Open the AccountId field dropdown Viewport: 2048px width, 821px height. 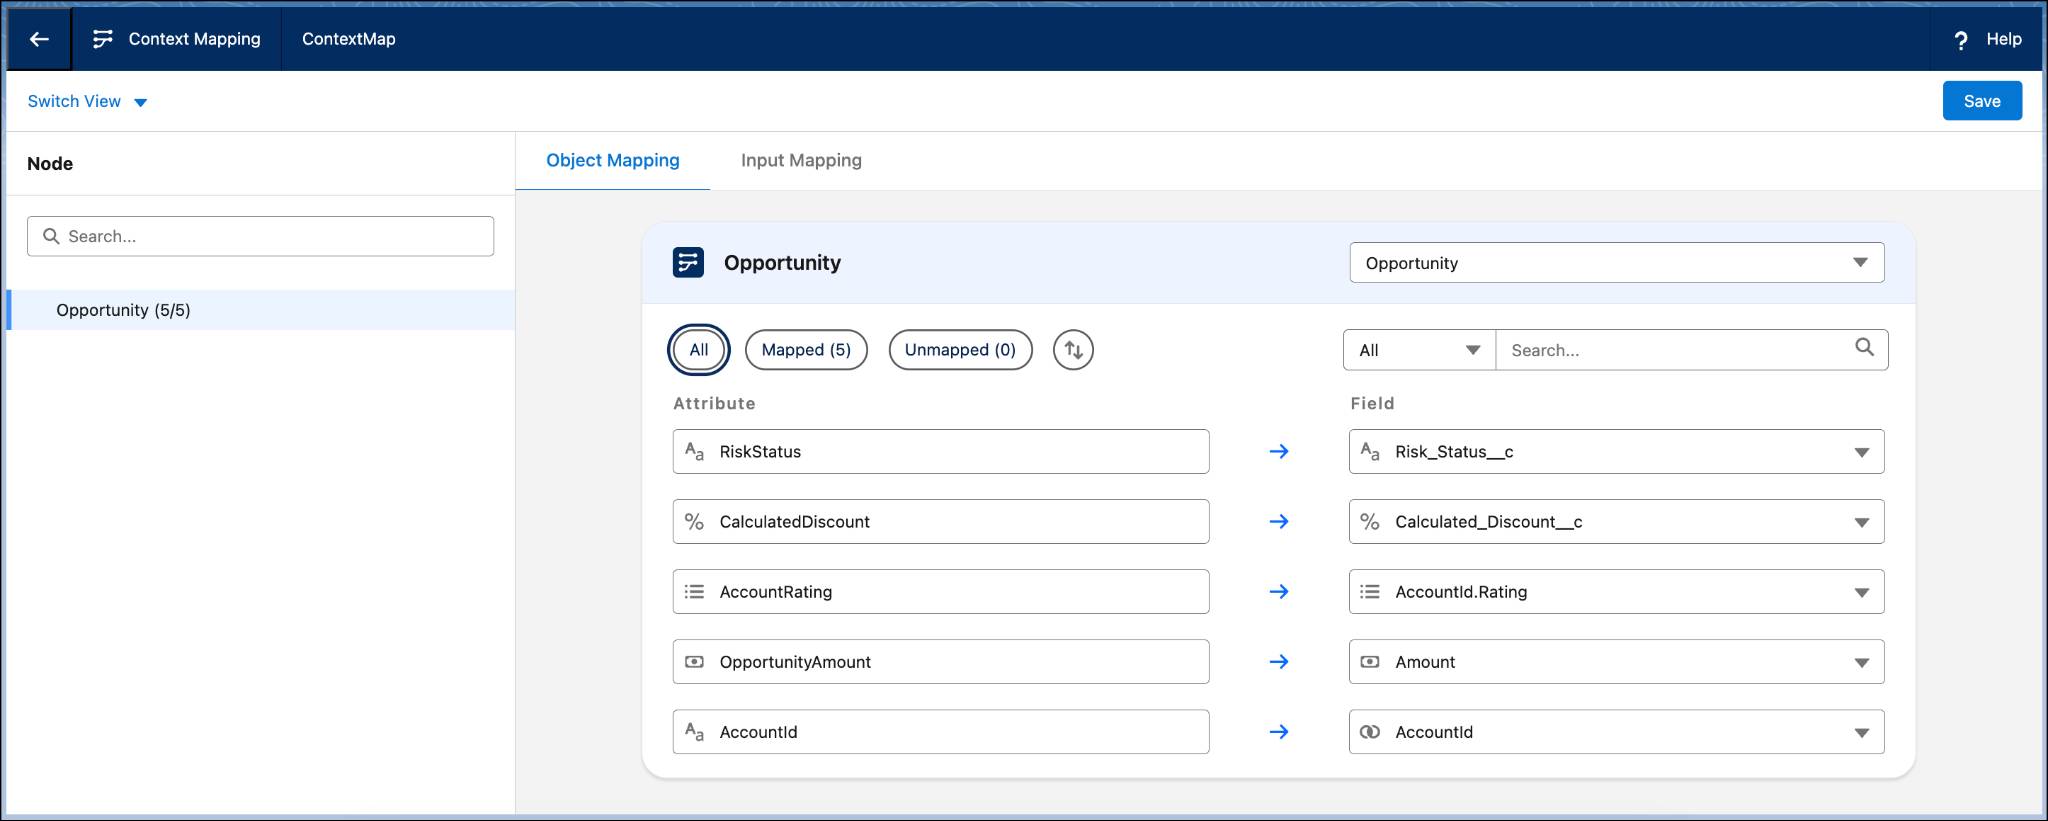1617,731
